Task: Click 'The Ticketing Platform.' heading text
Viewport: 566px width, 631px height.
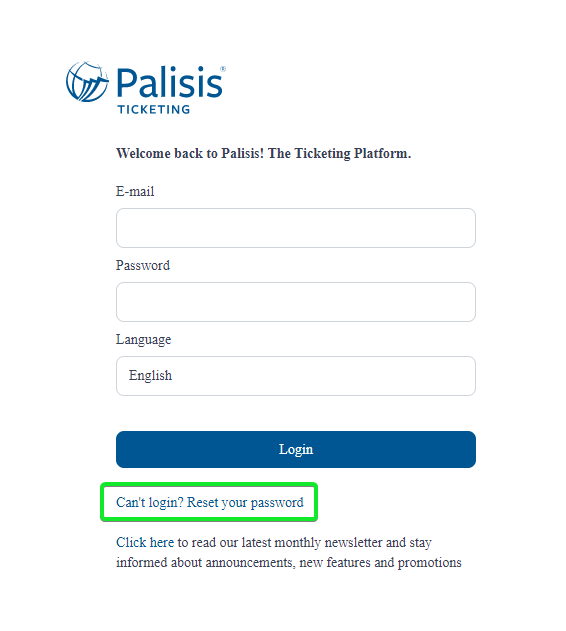Action: (x=340, y=153)
